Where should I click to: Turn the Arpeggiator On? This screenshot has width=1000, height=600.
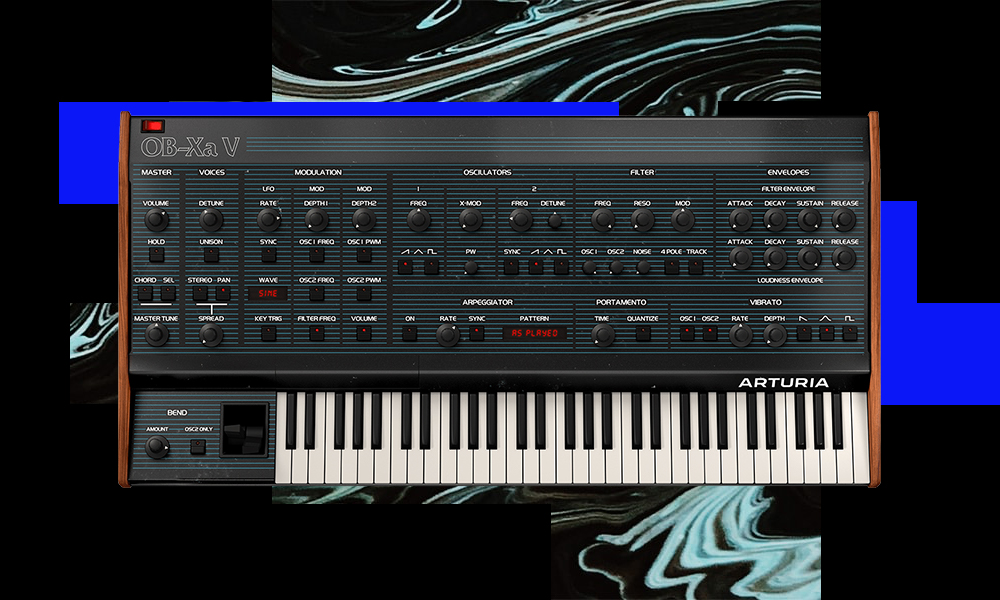tap(409, 333)
